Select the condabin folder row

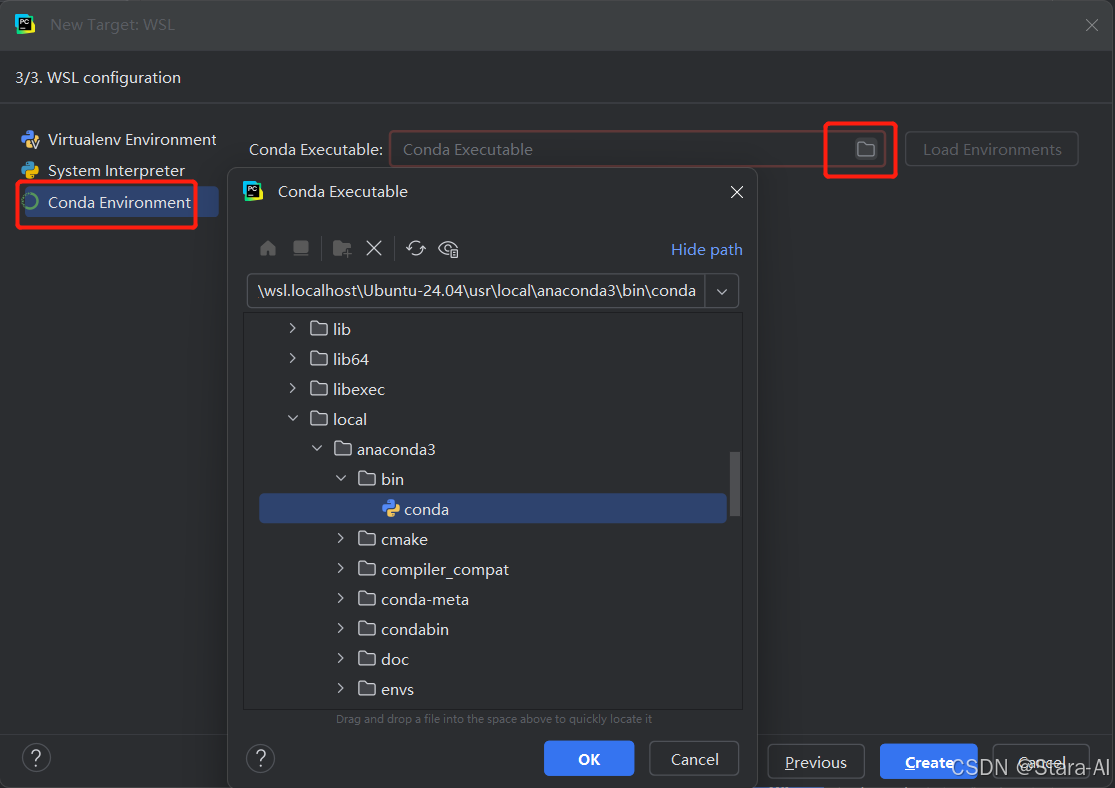pyautogui.click(x=492, y=629)
